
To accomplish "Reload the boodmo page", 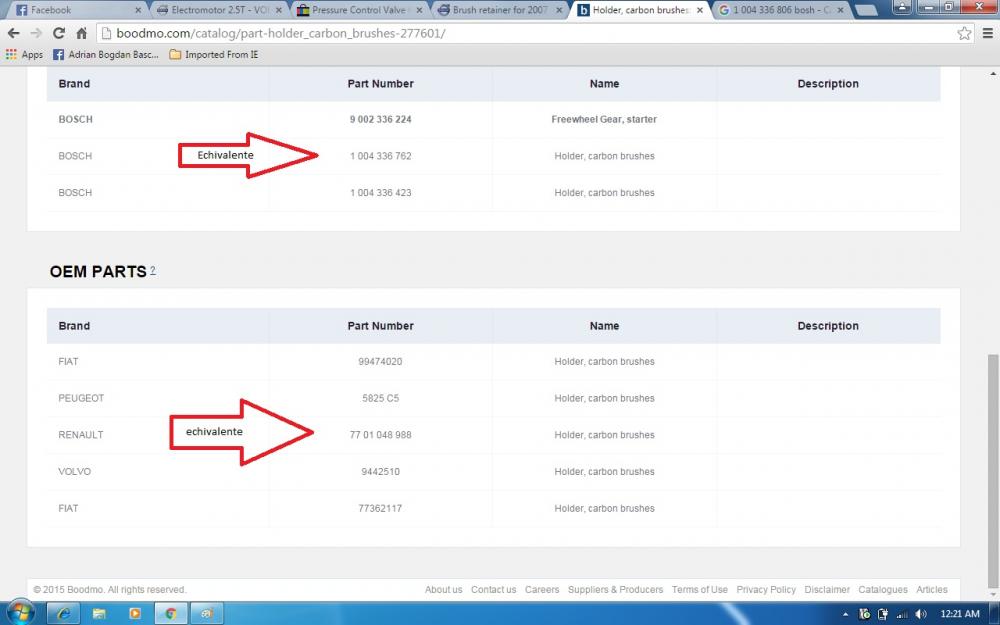I will [x=59, y=33].
